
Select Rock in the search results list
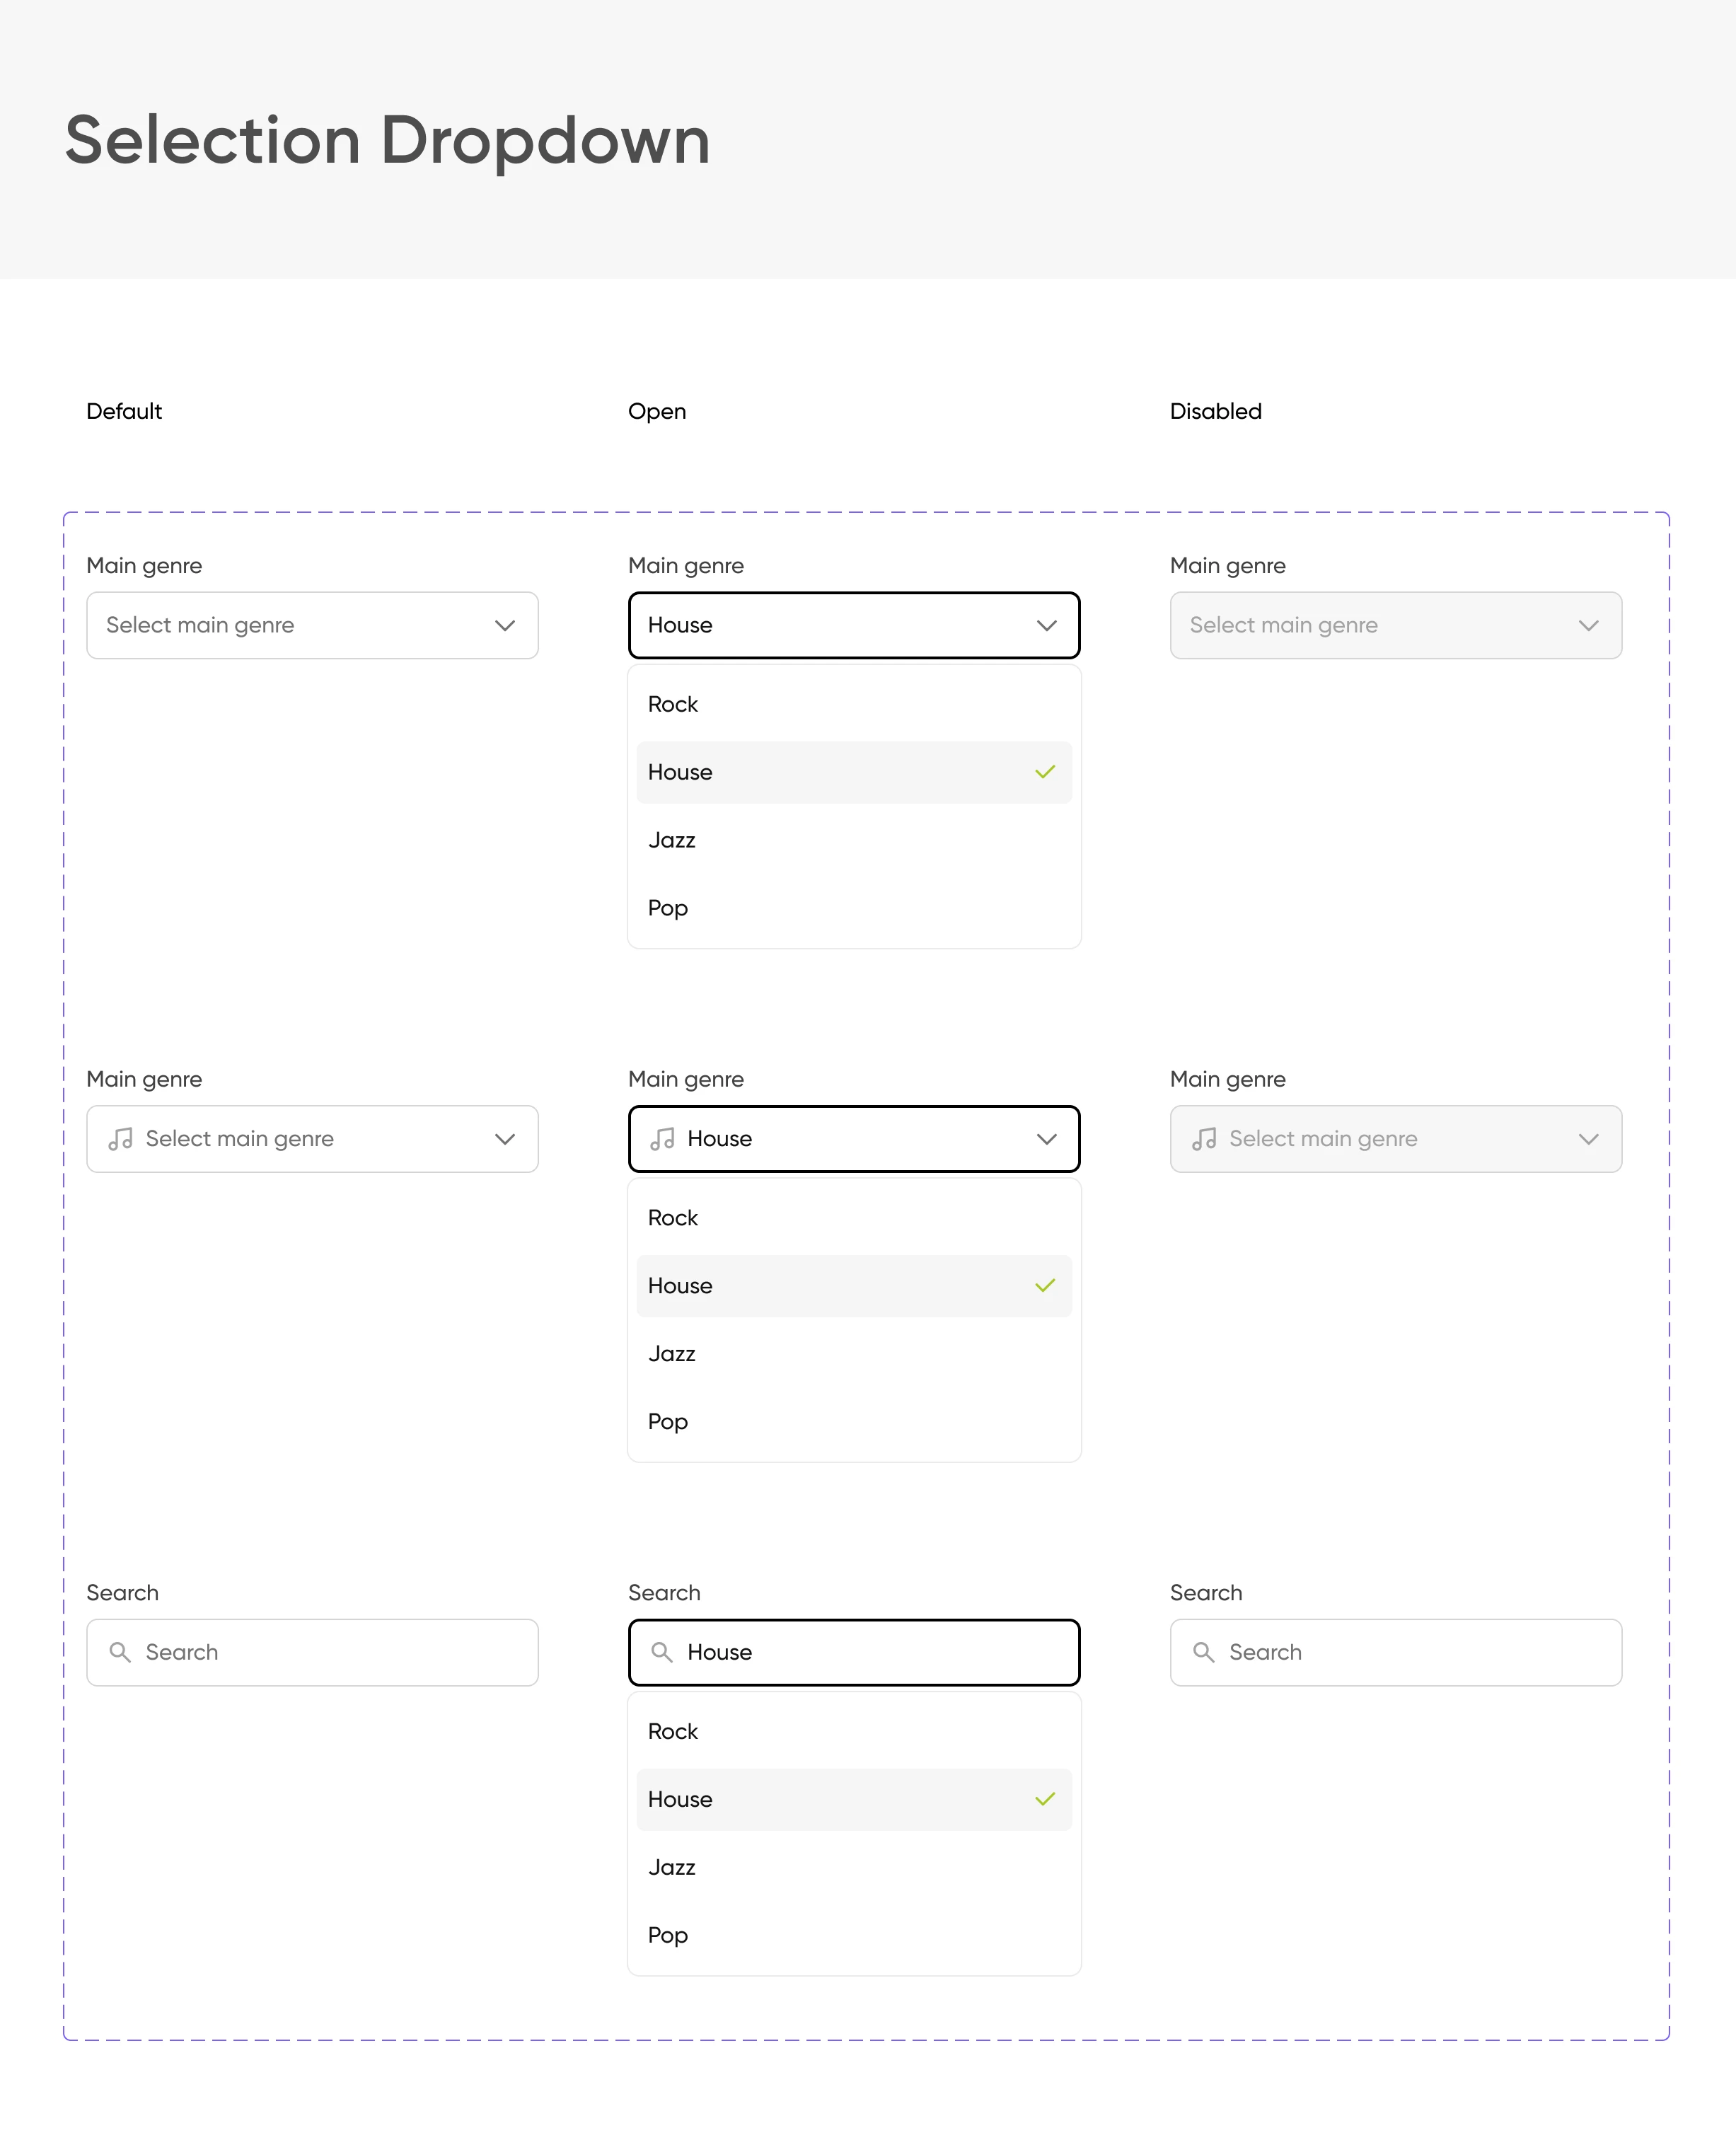[673, 1731]
